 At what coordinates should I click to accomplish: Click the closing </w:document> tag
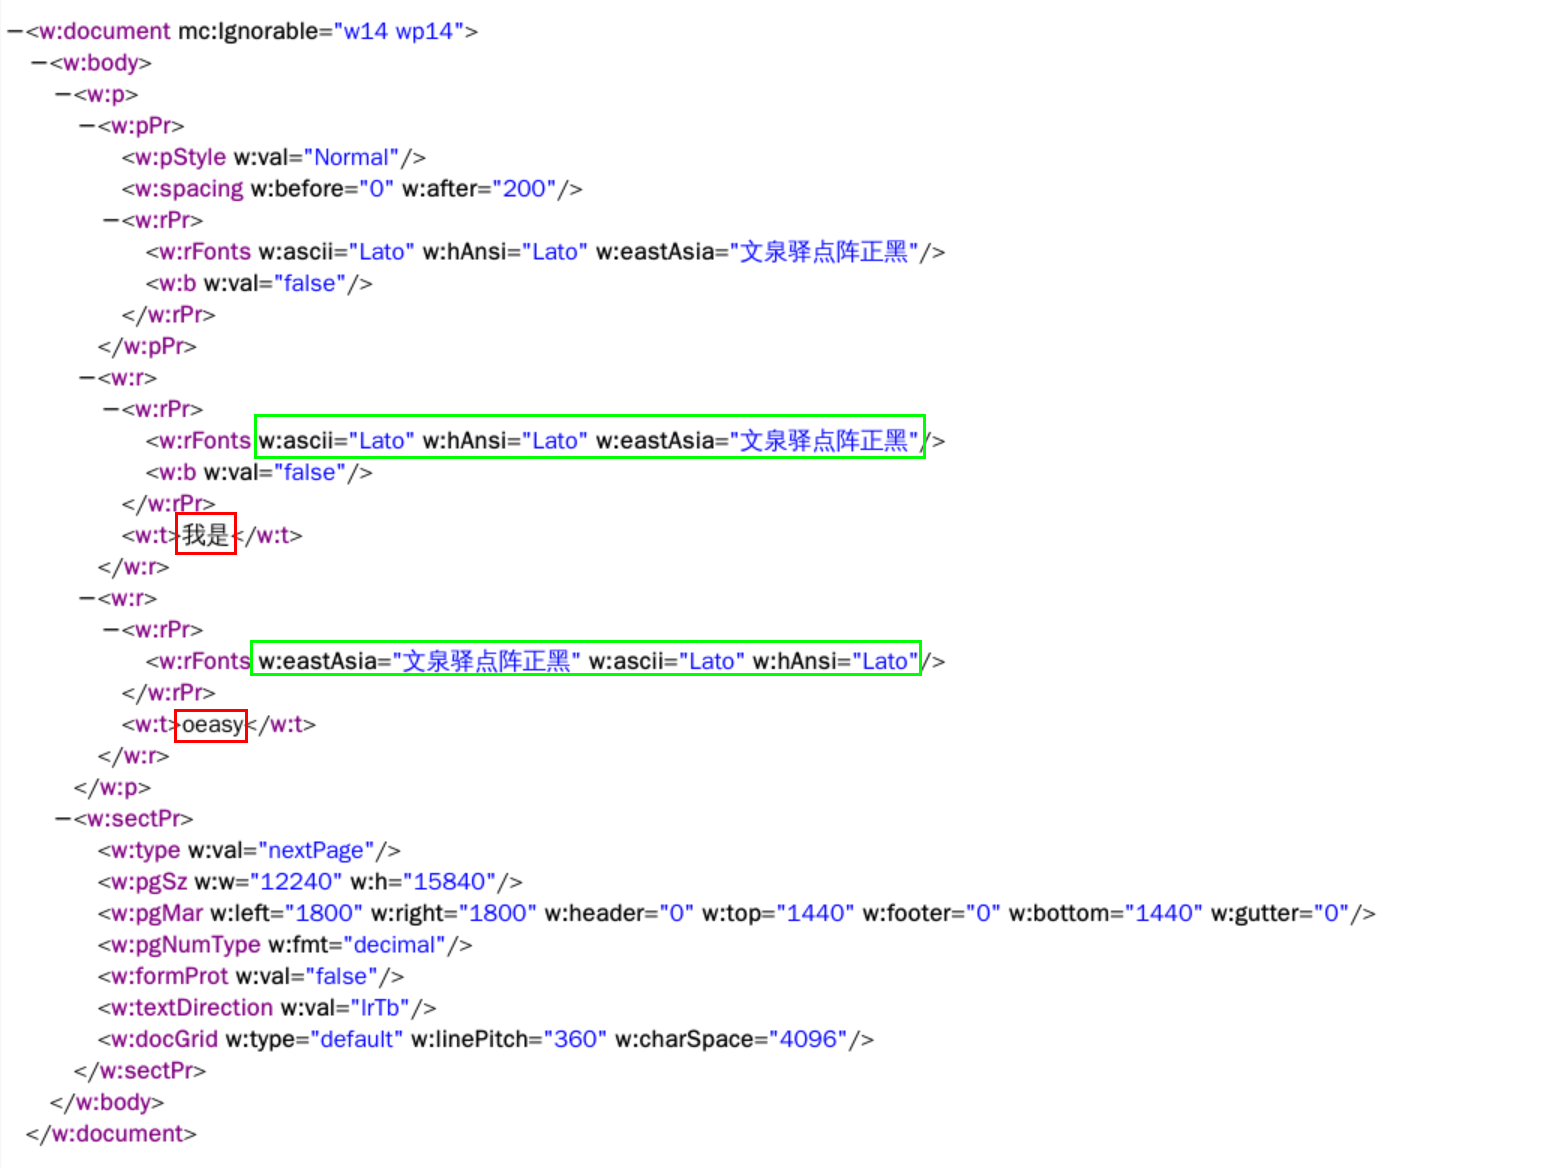pos(111,1134)
